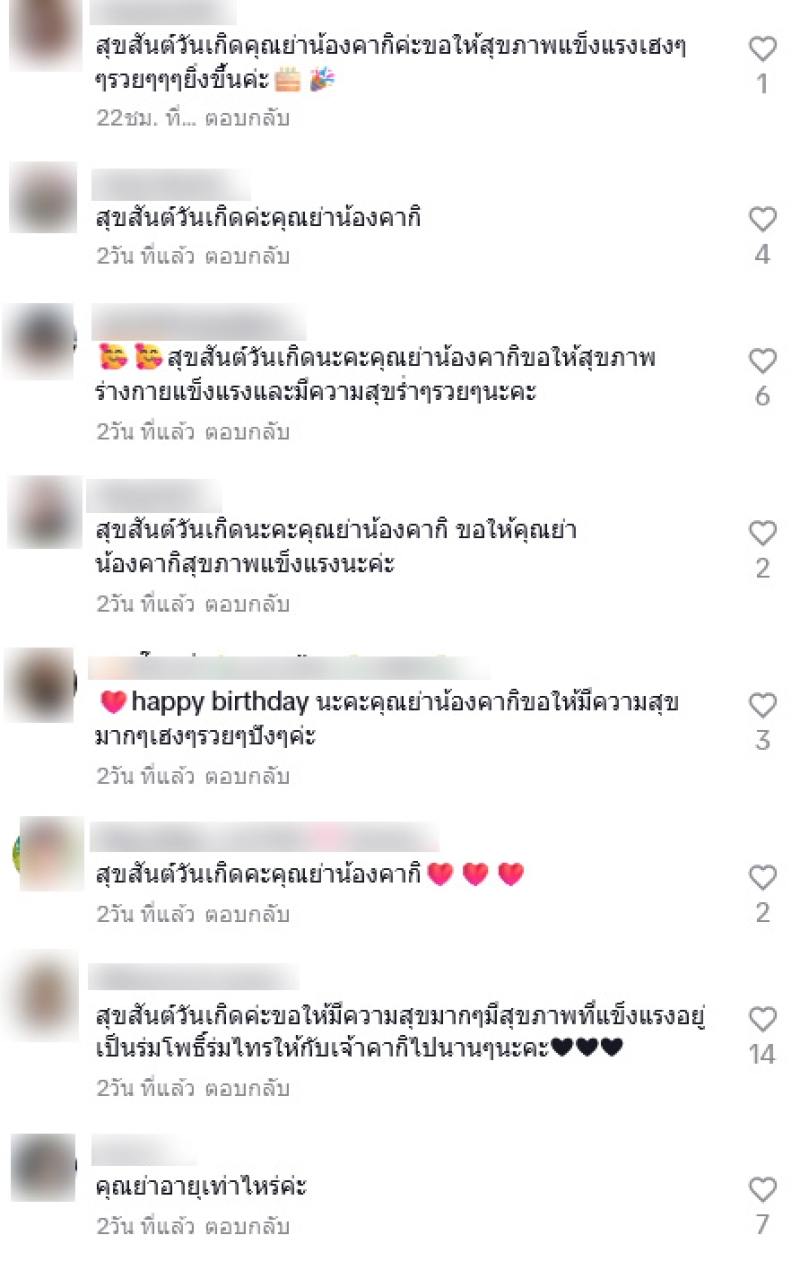The image size is (800, 1261).
Task: Click ตอบกลับ under the 'คุณย่าอายุเท่าไหร่ค่ะ' comment
Action: click(247, 1225)
